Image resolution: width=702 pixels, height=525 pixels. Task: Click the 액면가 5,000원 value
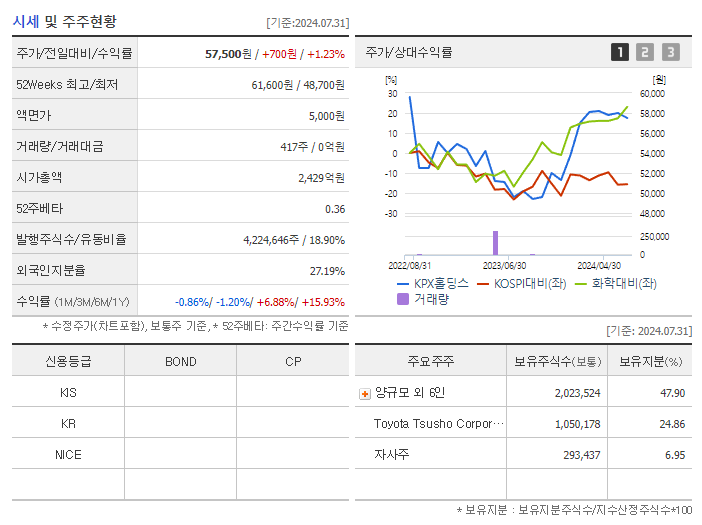[x=326, y=116]
